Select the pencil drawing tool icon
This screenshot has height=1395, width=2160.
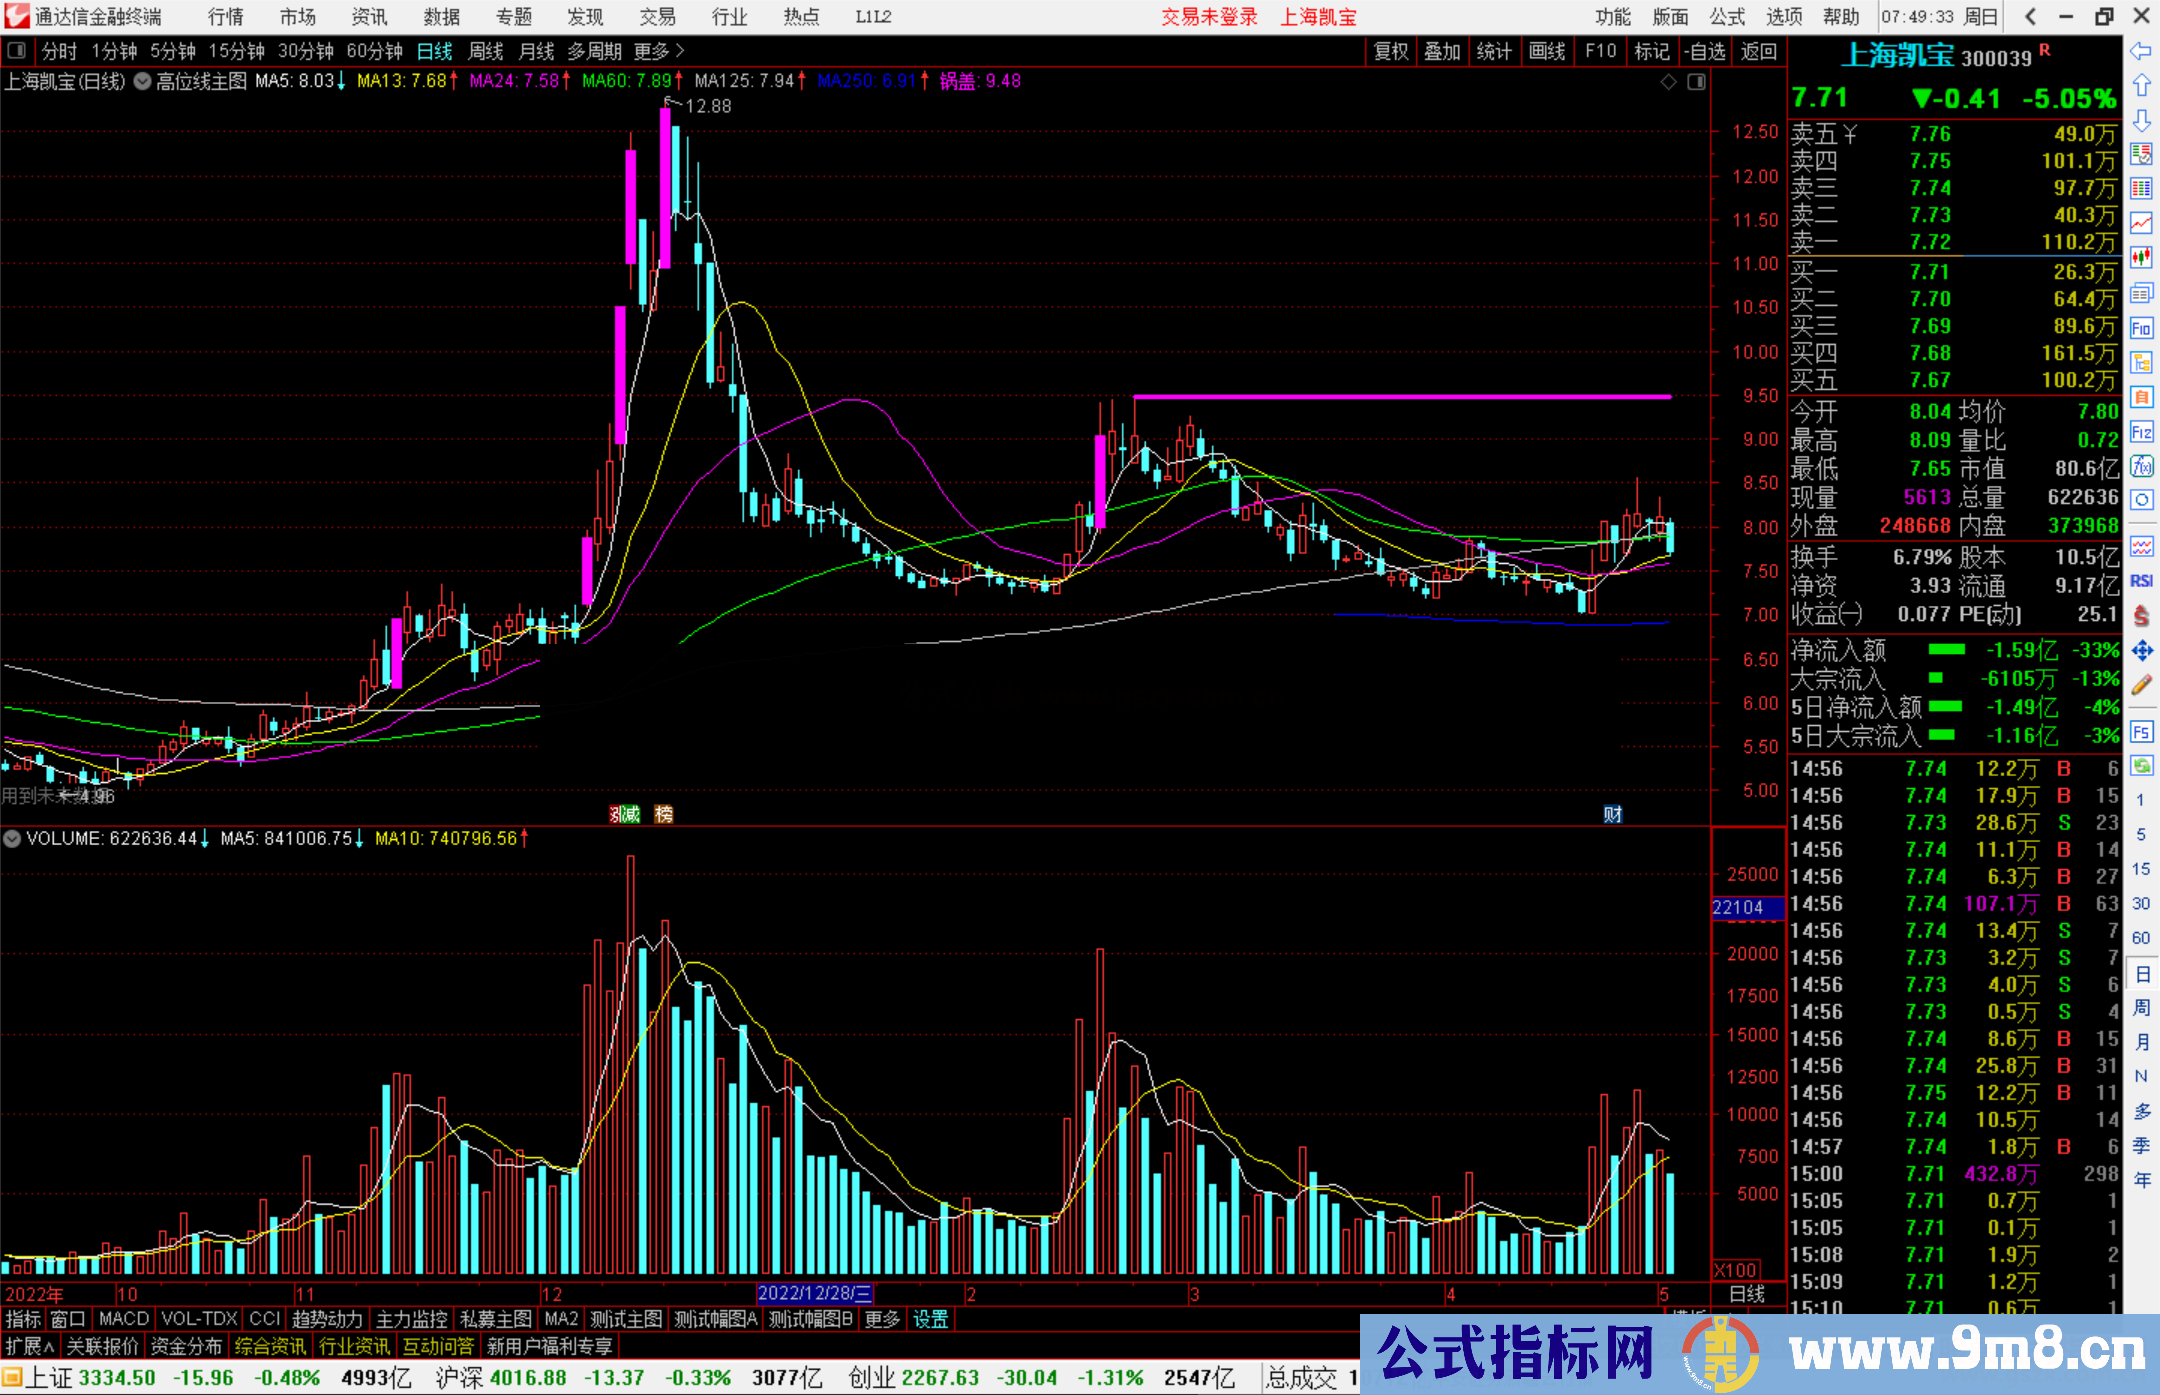[x=2141, y=685]
